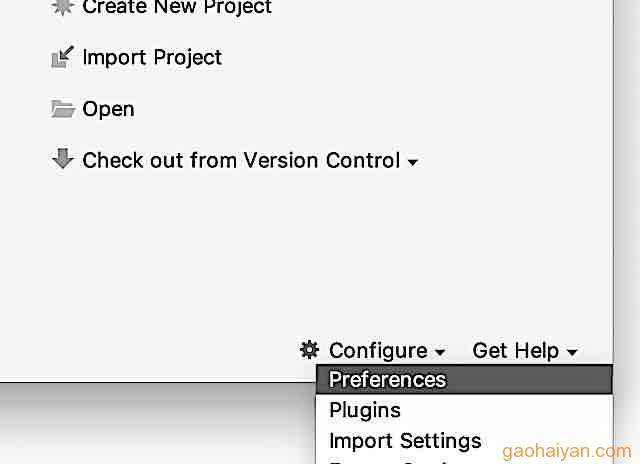The width and height of the screenshot is (640, 464).
Task: Click the Create New Project starburst icon
Action: tap(62, 7)
